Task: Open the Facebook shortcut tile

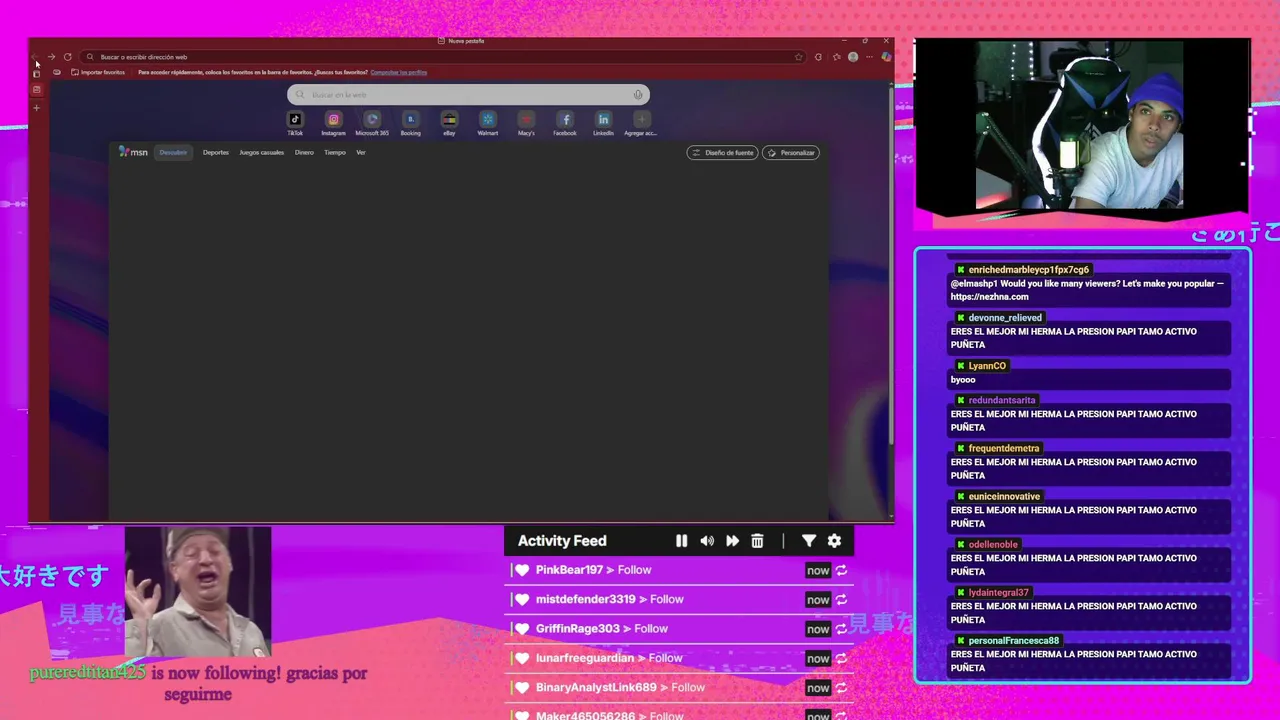Action: coord(565,123)
